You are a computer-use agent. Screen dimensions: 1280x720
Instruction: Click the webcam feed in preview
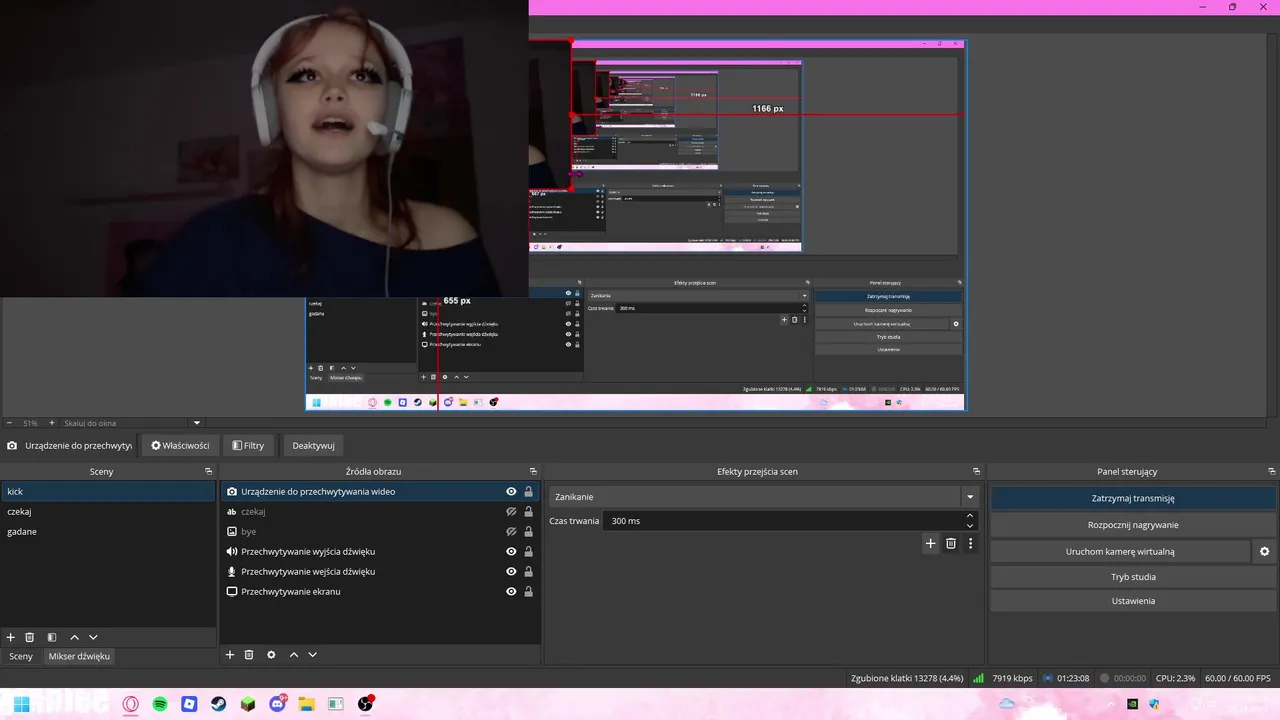coord(264,149)
